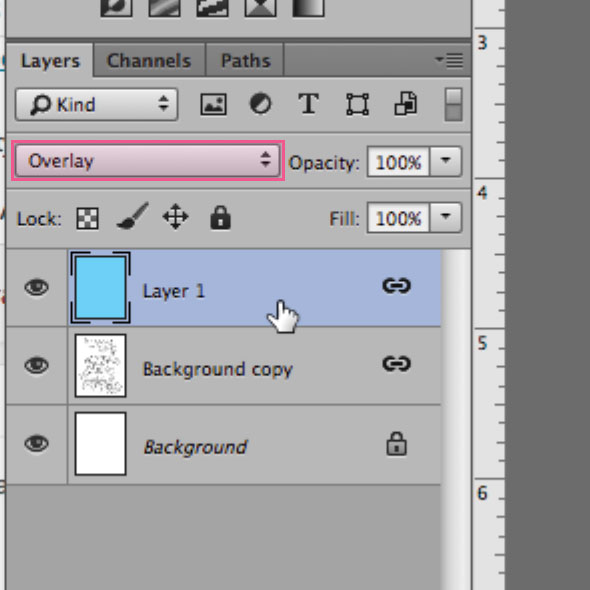
Task: Select the Background copy layer name
Action: [x=218, y=370]
